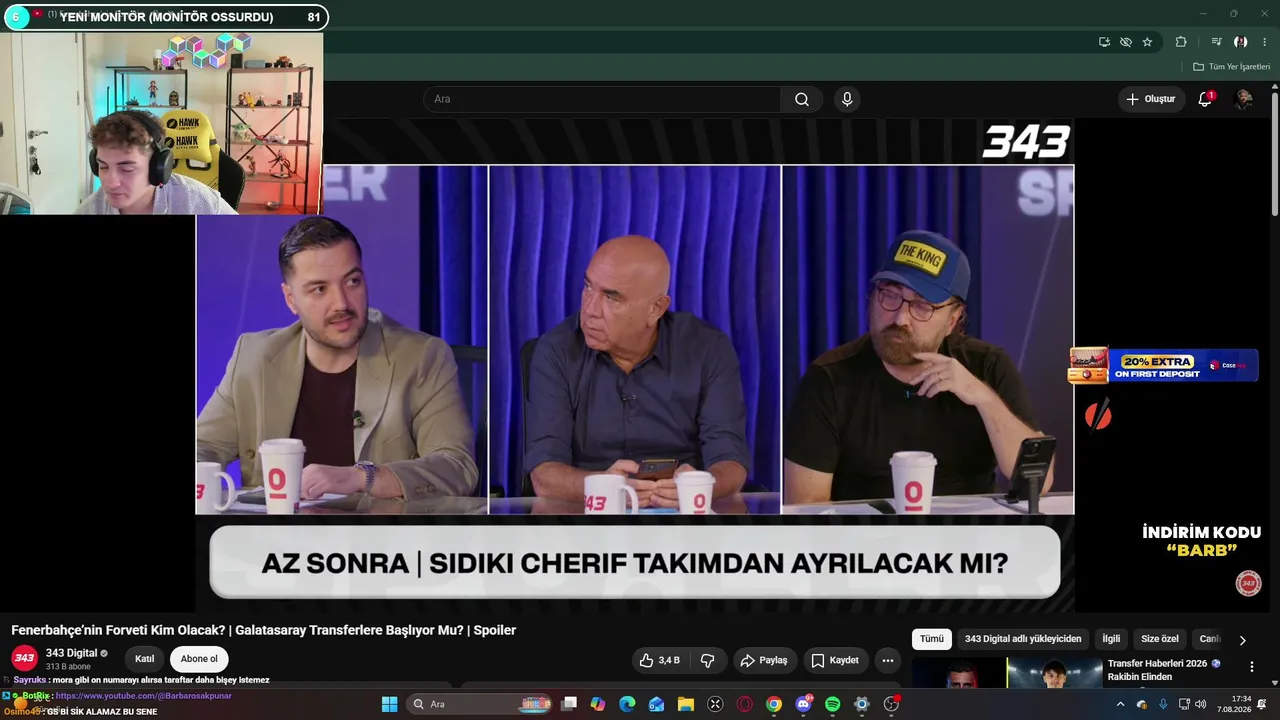
Task: Click the microphone icon in the system tray
Action: (1162, 704)
